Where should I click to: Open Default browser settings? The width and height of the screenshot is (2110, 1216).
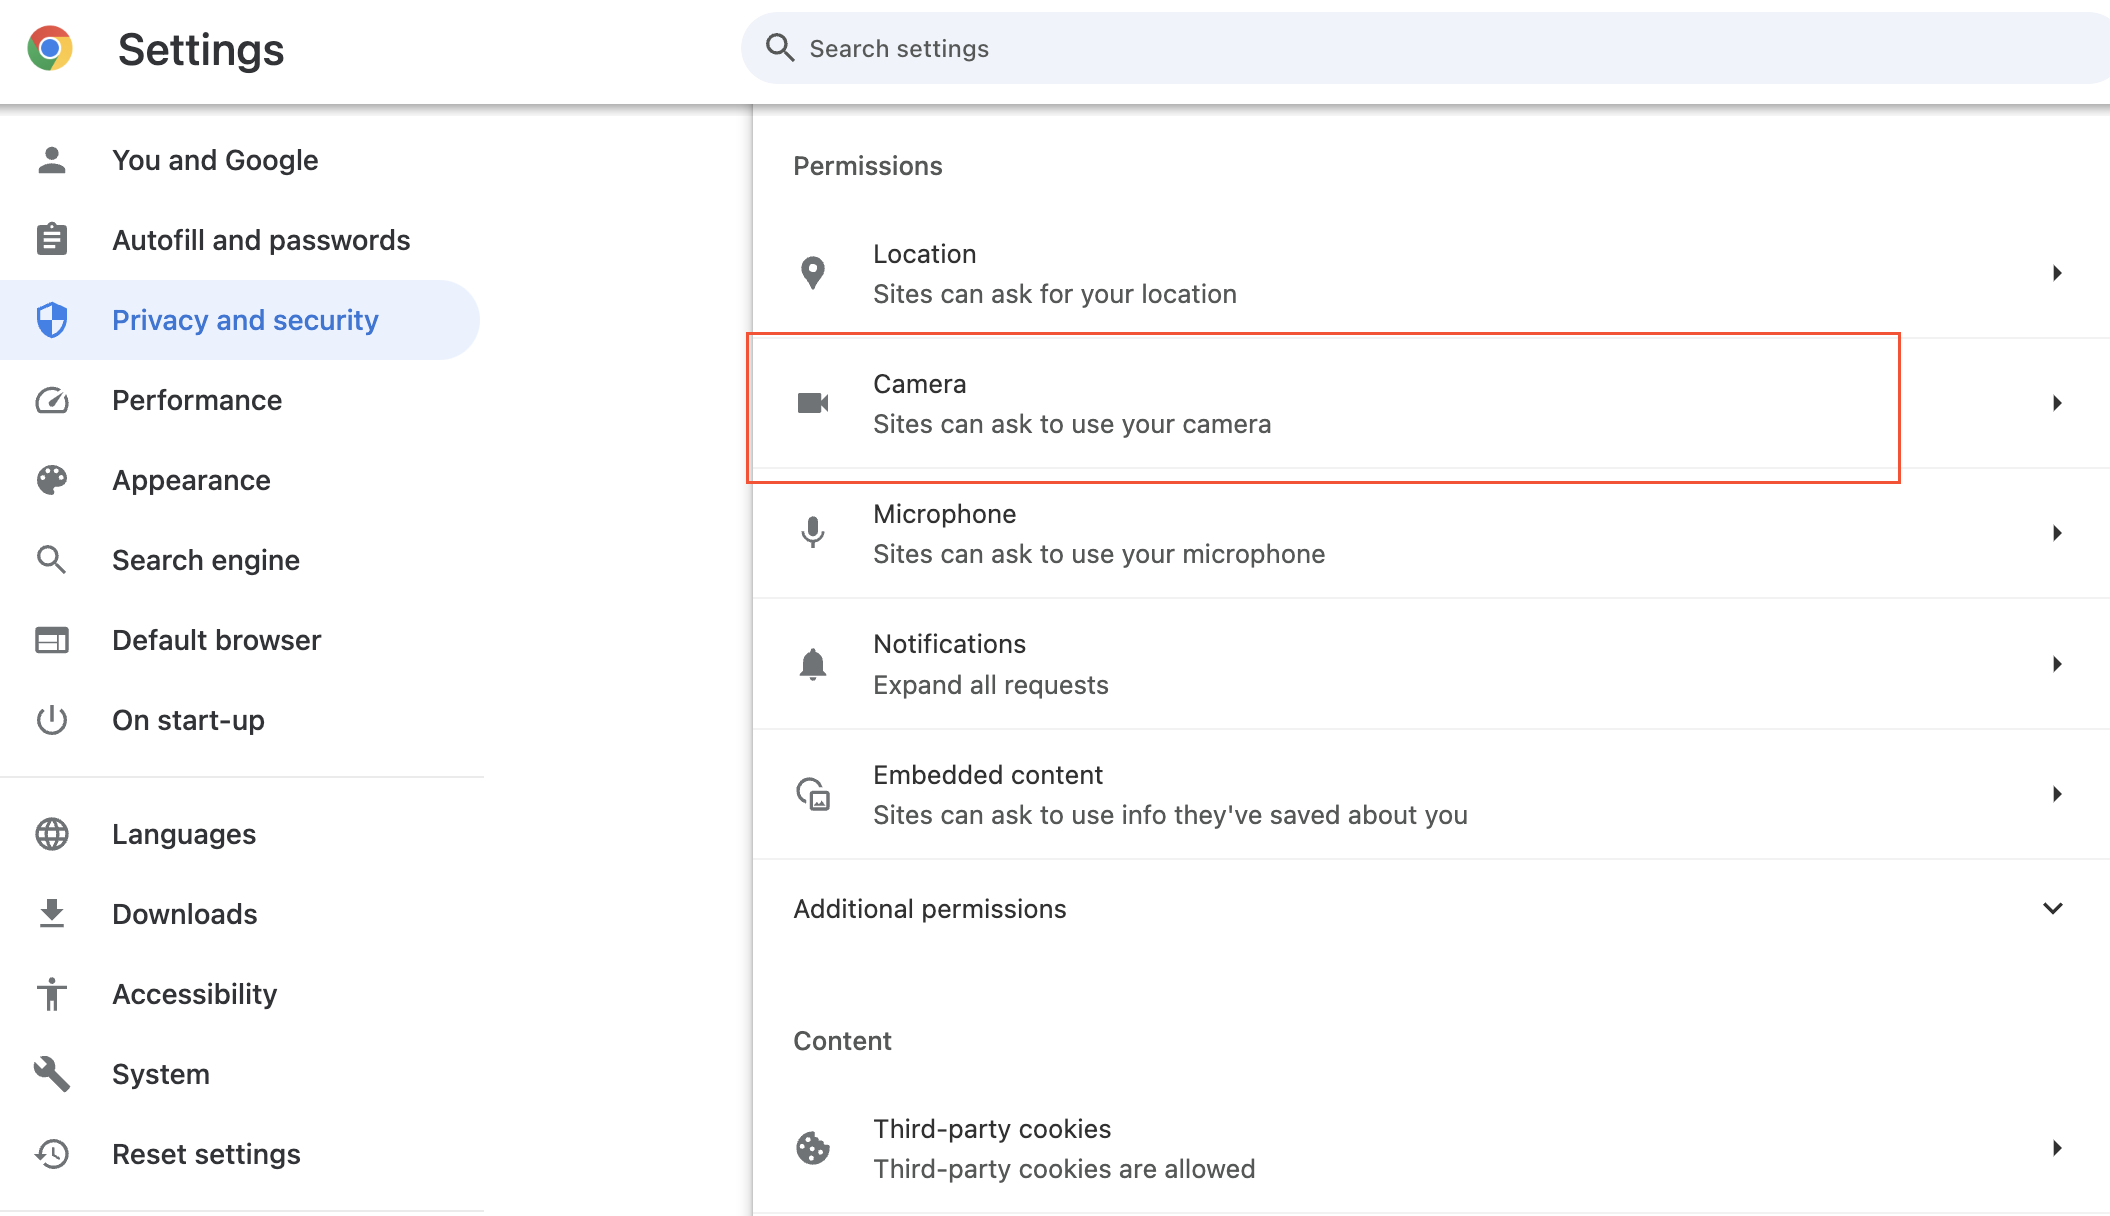point(240,640)
